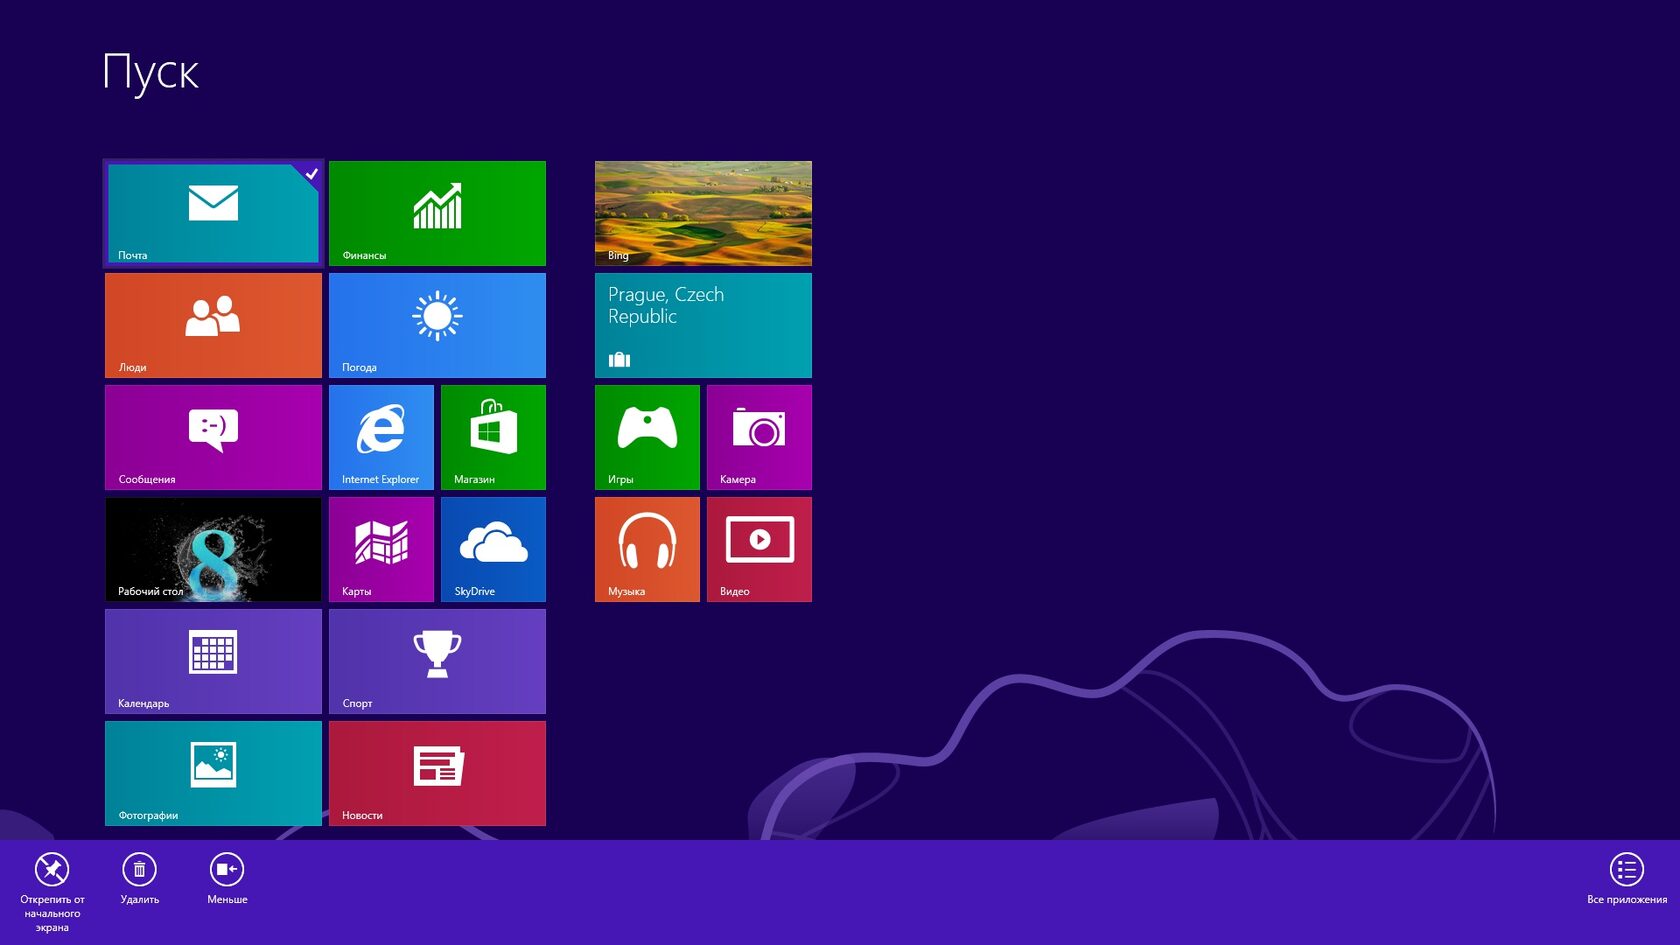Open the SkyDrive cloud tile
This screenshot has height=945, width=1680.
493,549
